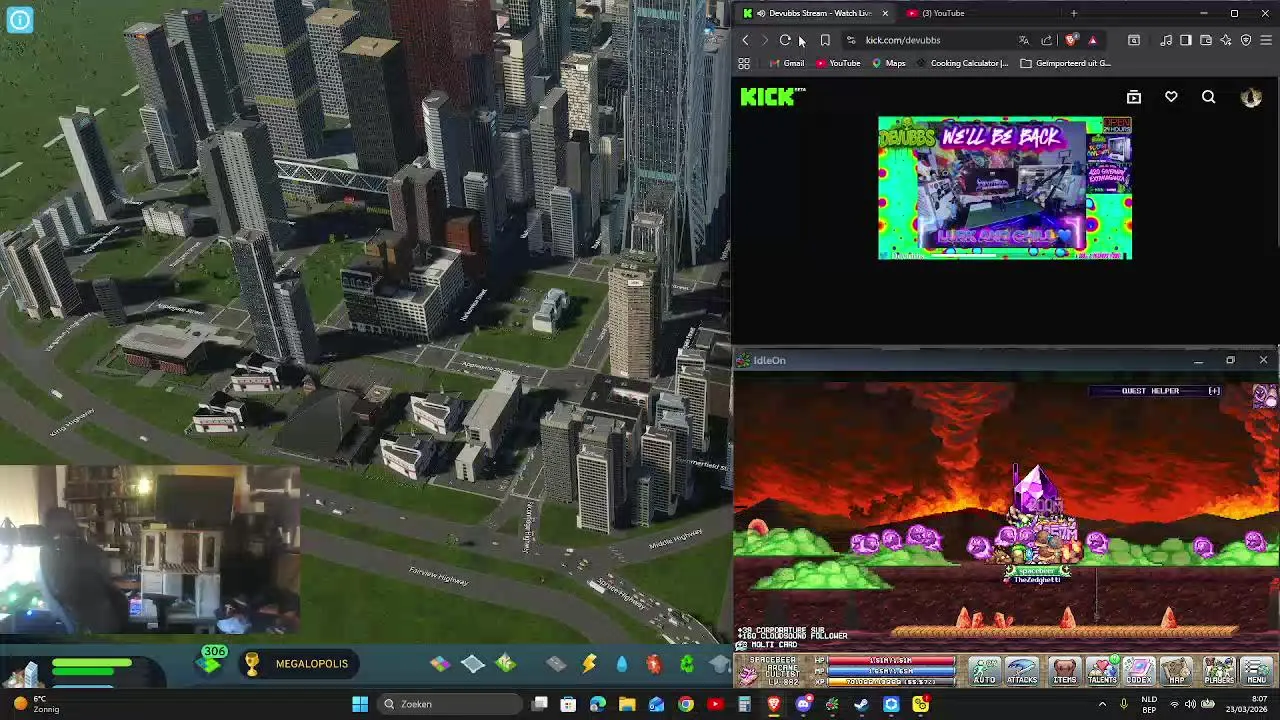Open the districts tool diamond icon

tap(473, 664)
